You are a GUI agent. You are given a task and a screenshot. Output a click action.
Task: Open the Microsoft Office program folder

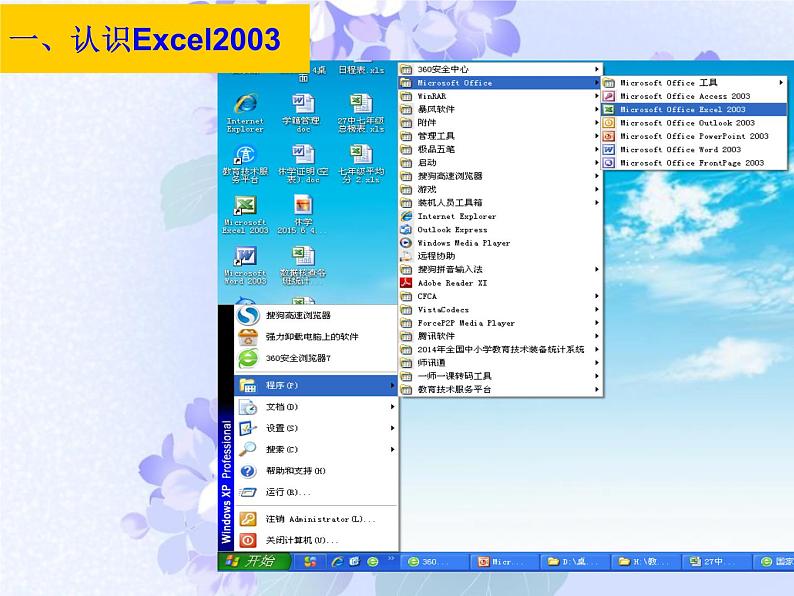[500, 83]
